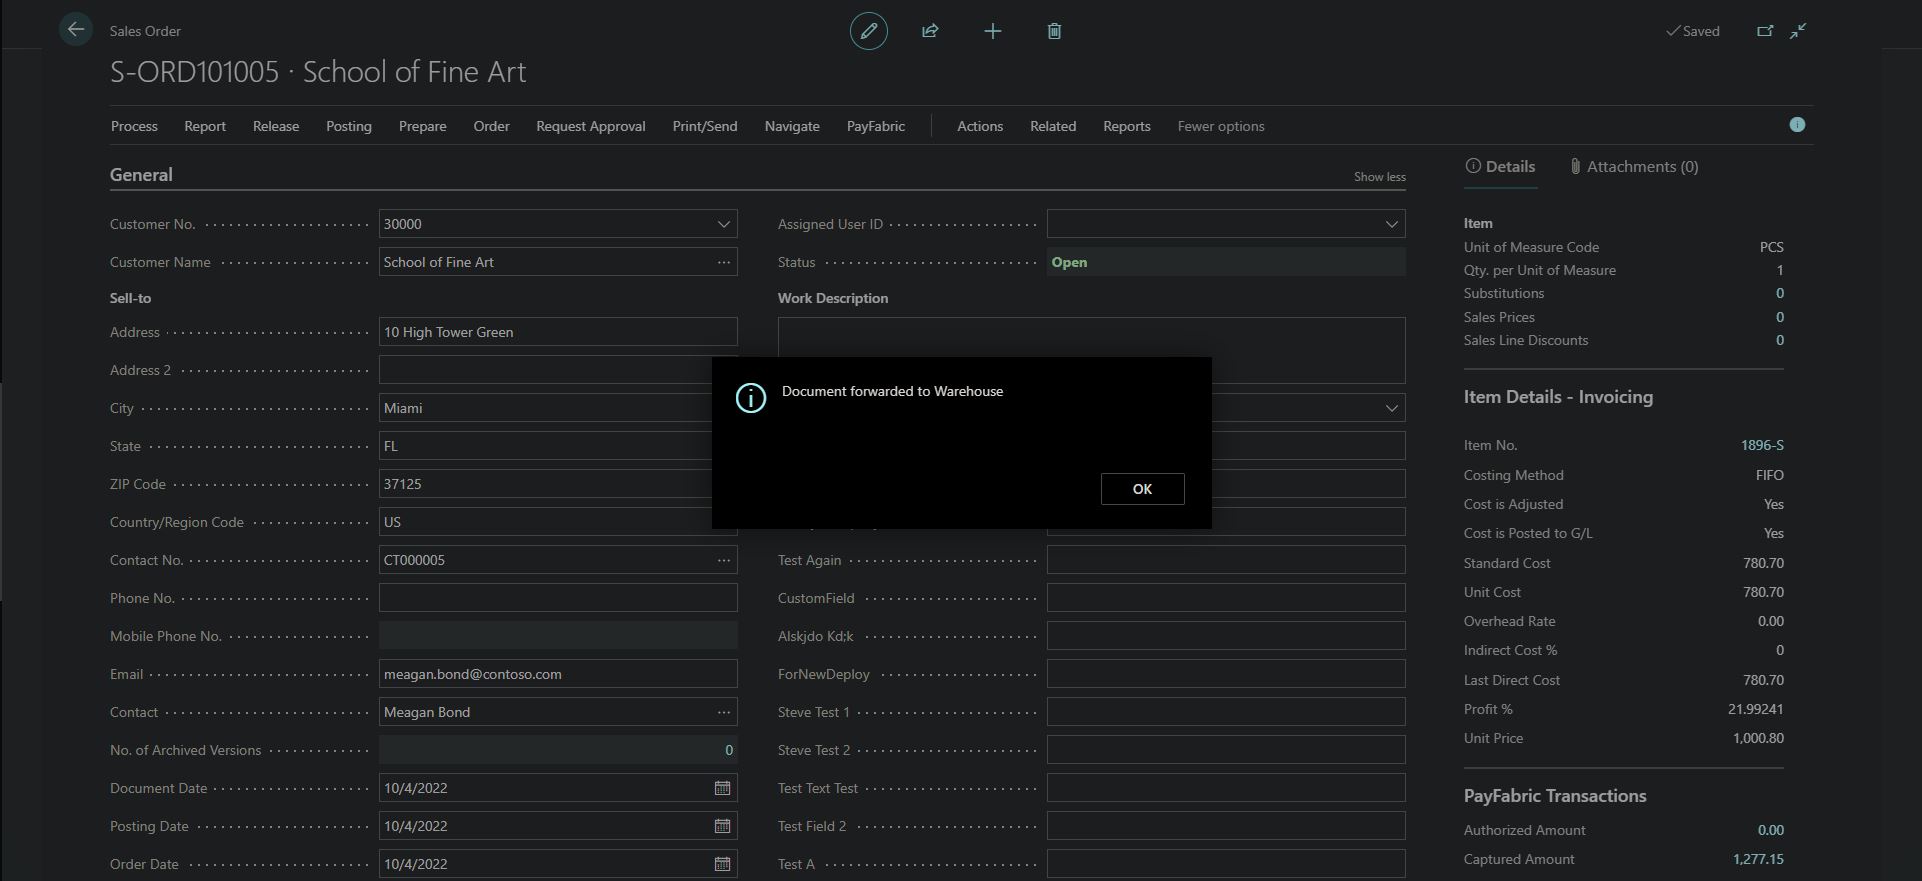Click Show less in General section
The height and width of the screenshot is (881, 1922).
(1379, 177)
